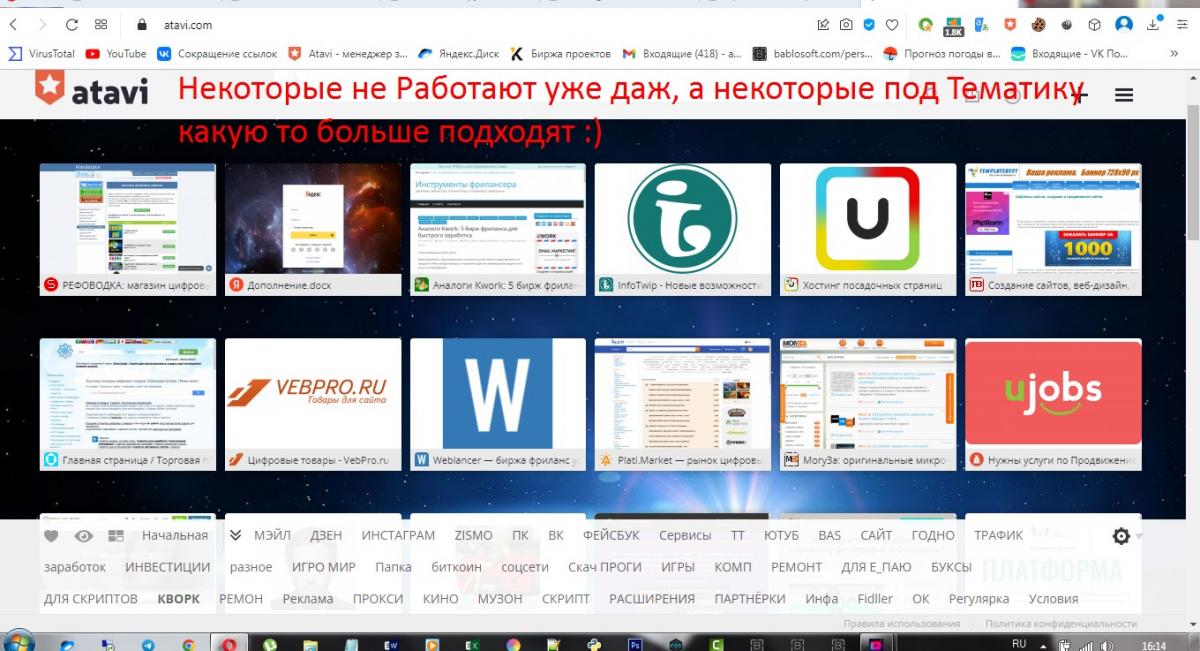
Task: Open the ujobs thumbnail
Action: coord(1053,404)
